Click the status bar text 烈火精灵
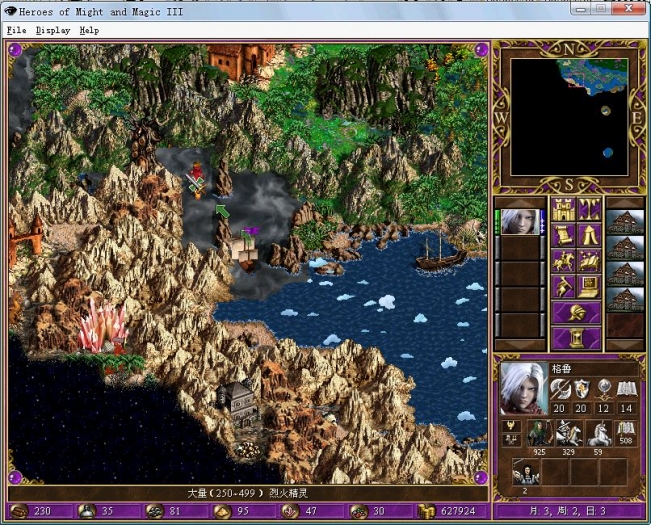 coord(289,493)
